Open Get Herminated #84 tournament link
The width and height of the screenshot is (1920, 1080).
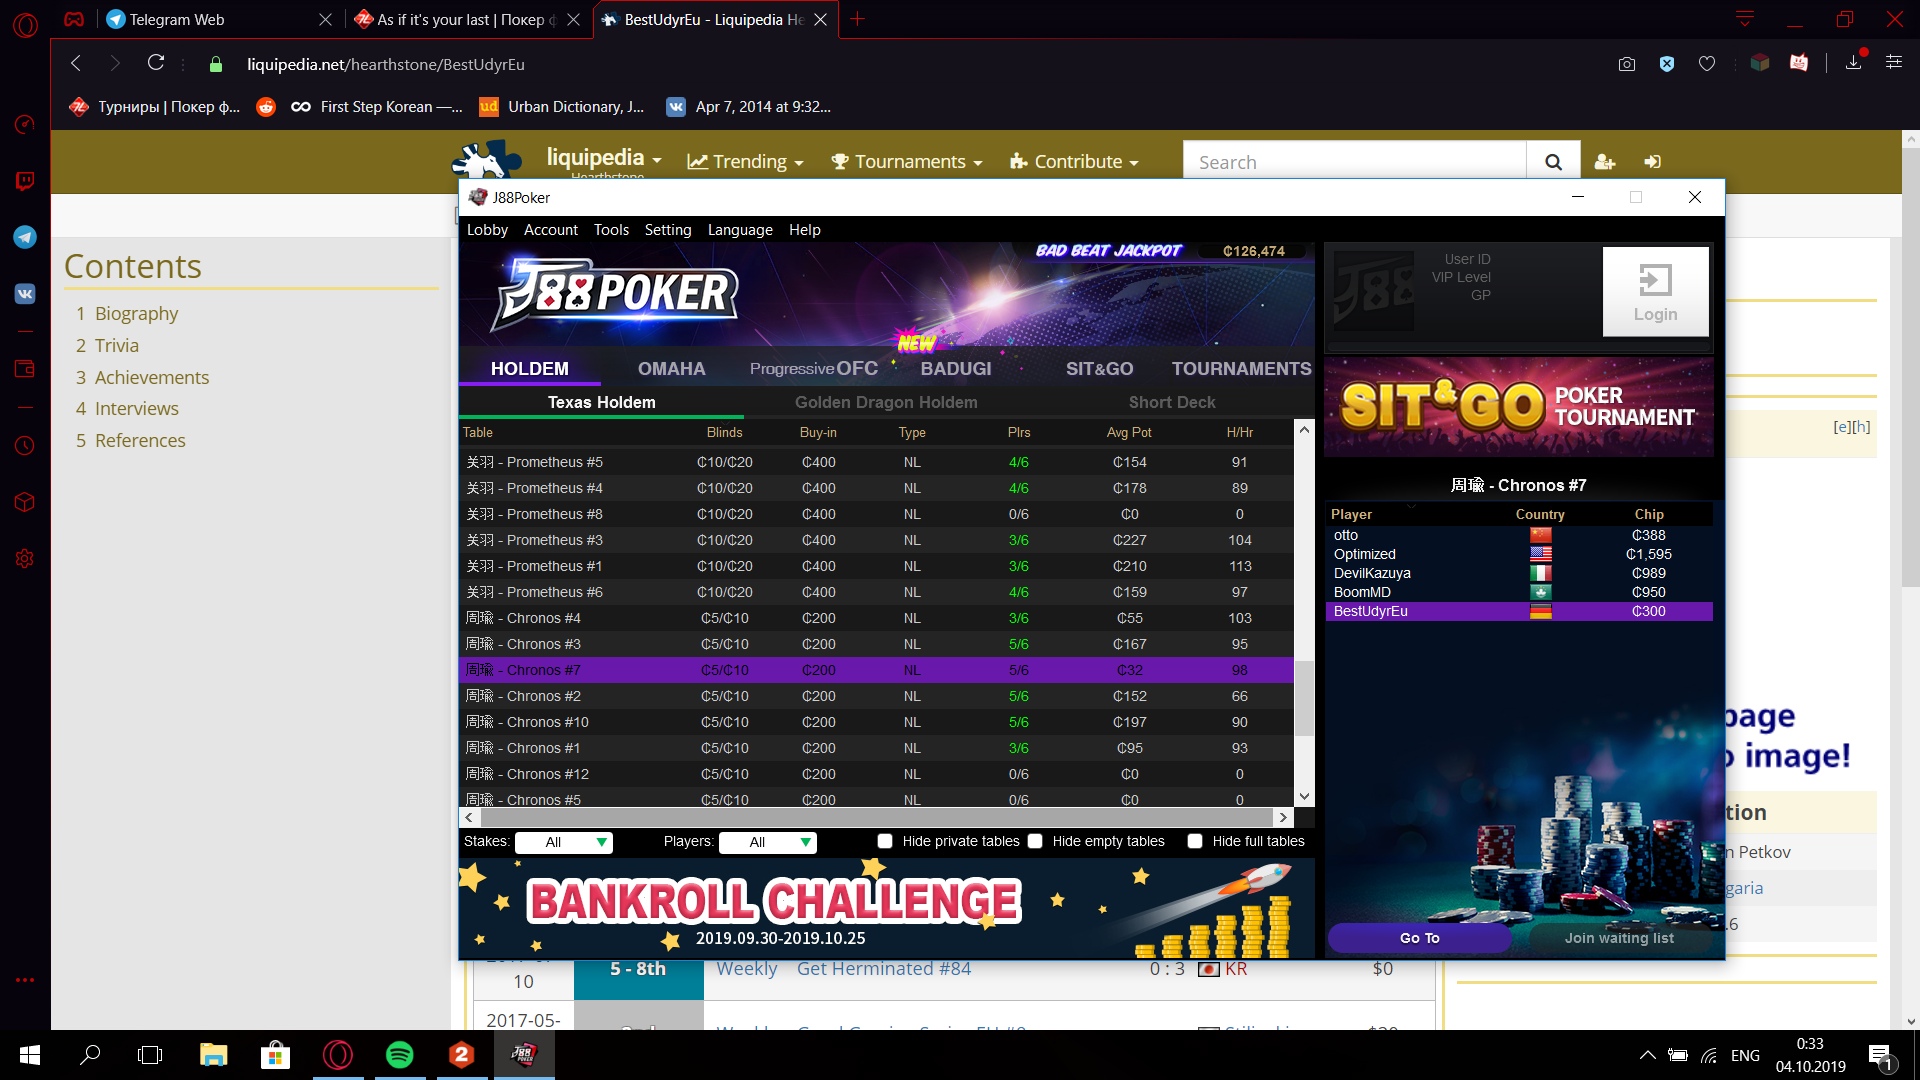(x=884, y=968)
